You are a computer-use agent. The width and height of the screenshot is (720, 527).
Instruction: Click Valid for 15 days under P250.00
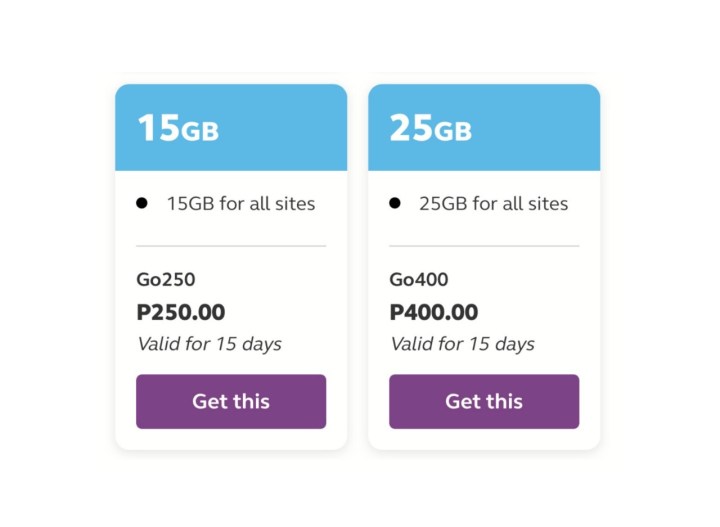point(209,344)
